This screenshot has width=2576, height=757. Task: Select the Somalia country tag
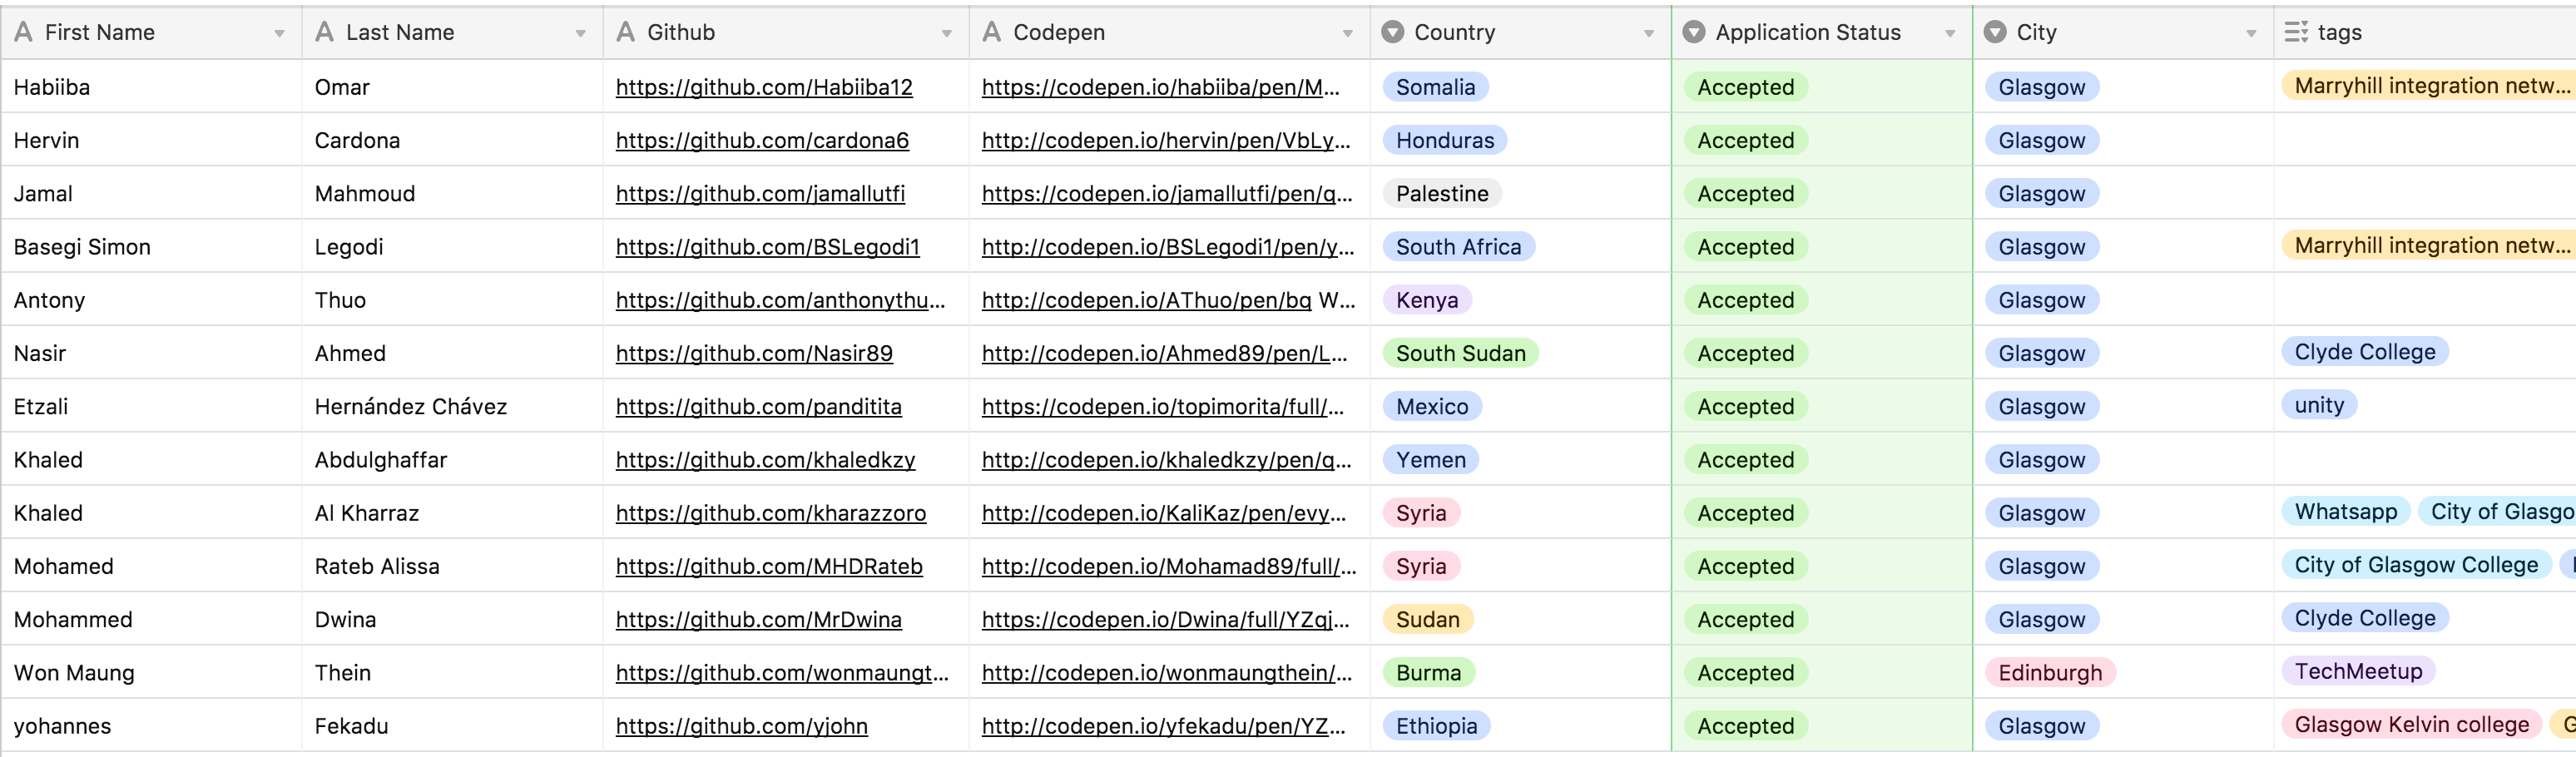tap(1435, 87)
